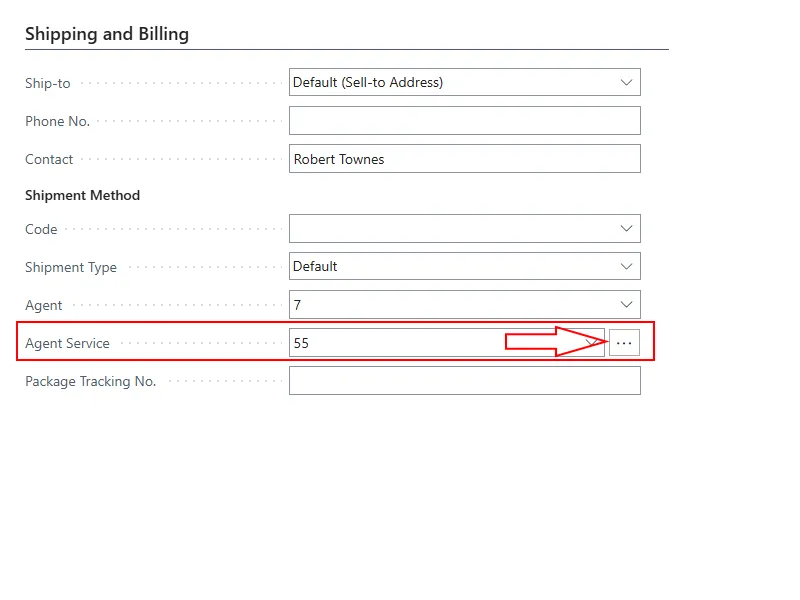Expand the Shipment Method Code dropdown arrow
The width and height of the screenshot is (800, 600).
(x=626, y=229)
